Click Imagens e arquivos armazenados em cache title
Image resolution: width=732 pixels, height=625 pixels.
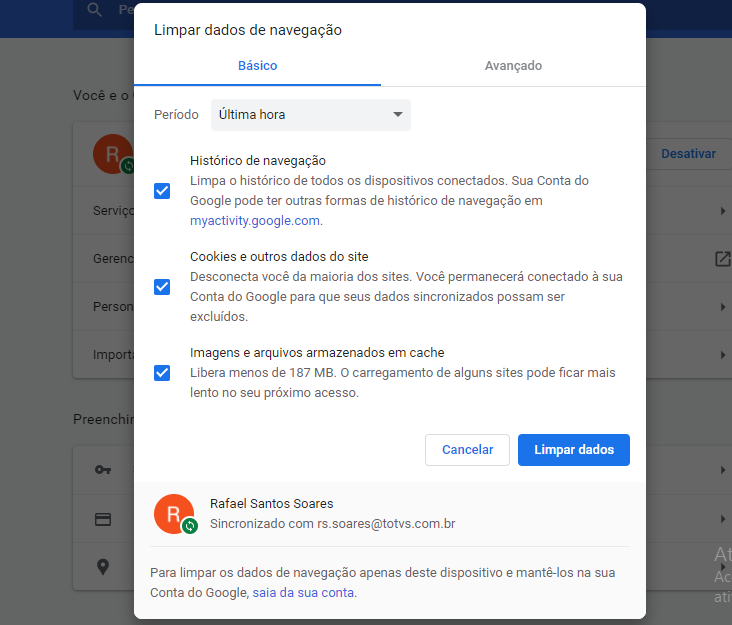point(317,353)
